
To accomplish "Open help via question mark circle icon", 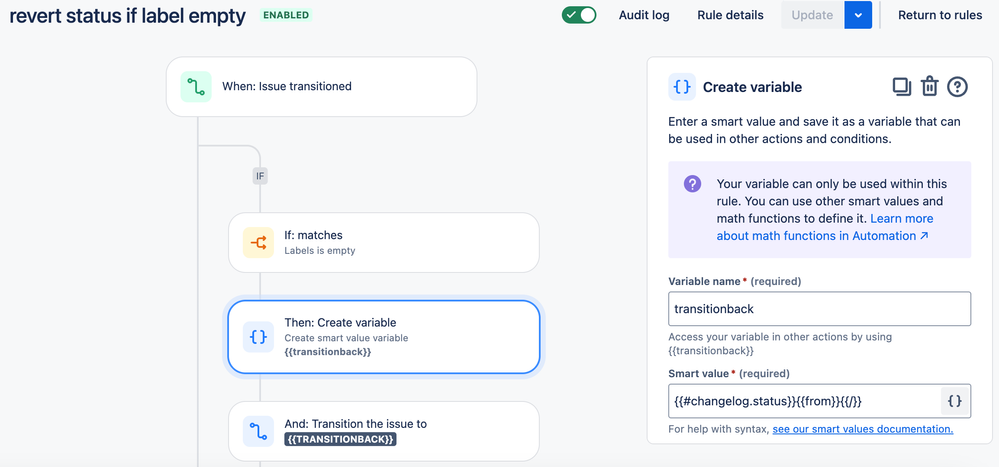I will [958, 87].
